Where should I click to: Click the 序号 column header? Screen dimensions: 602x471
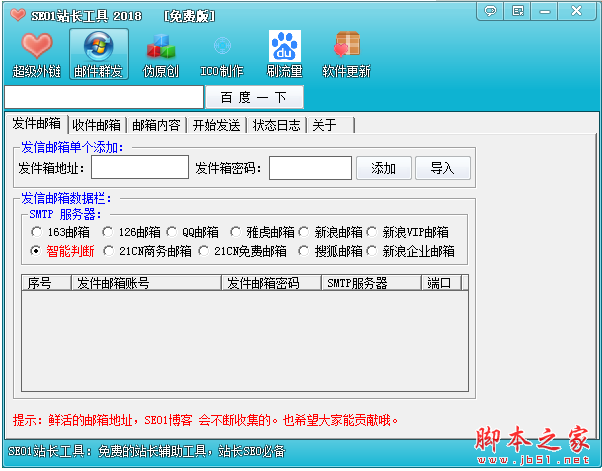(x=46, y=283)
